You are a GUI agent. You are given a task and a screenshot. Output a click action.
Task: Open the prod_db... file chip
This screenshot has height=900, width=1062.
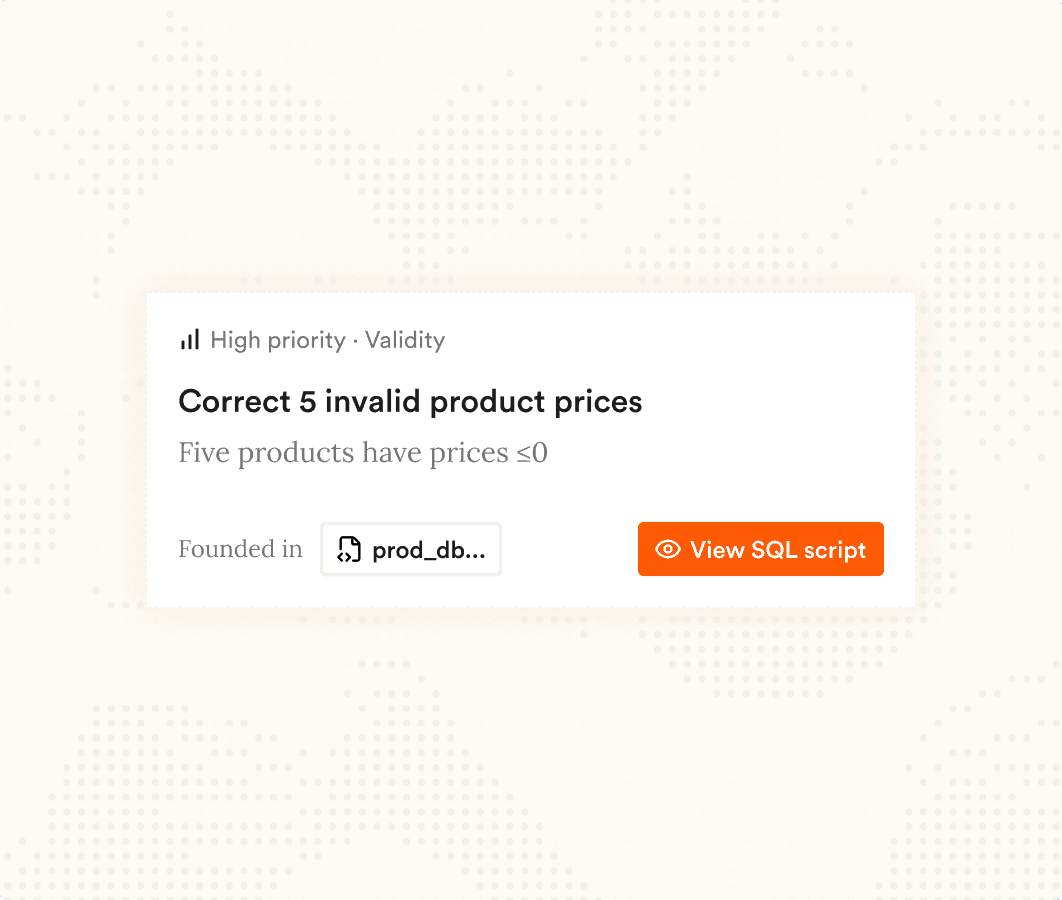[x=411, y=549]
